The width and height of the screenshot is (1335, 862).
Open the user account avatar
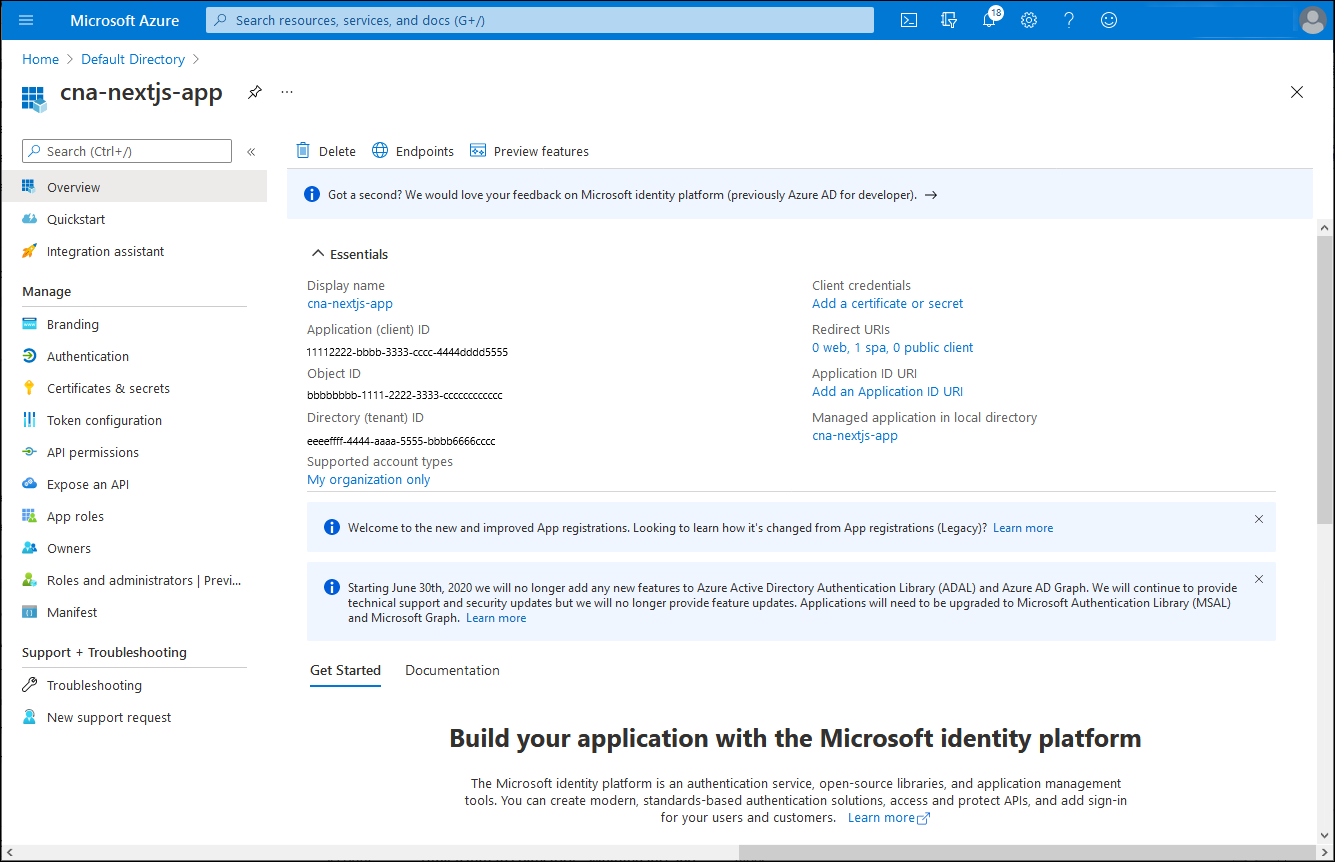[x=1312, y=20]
